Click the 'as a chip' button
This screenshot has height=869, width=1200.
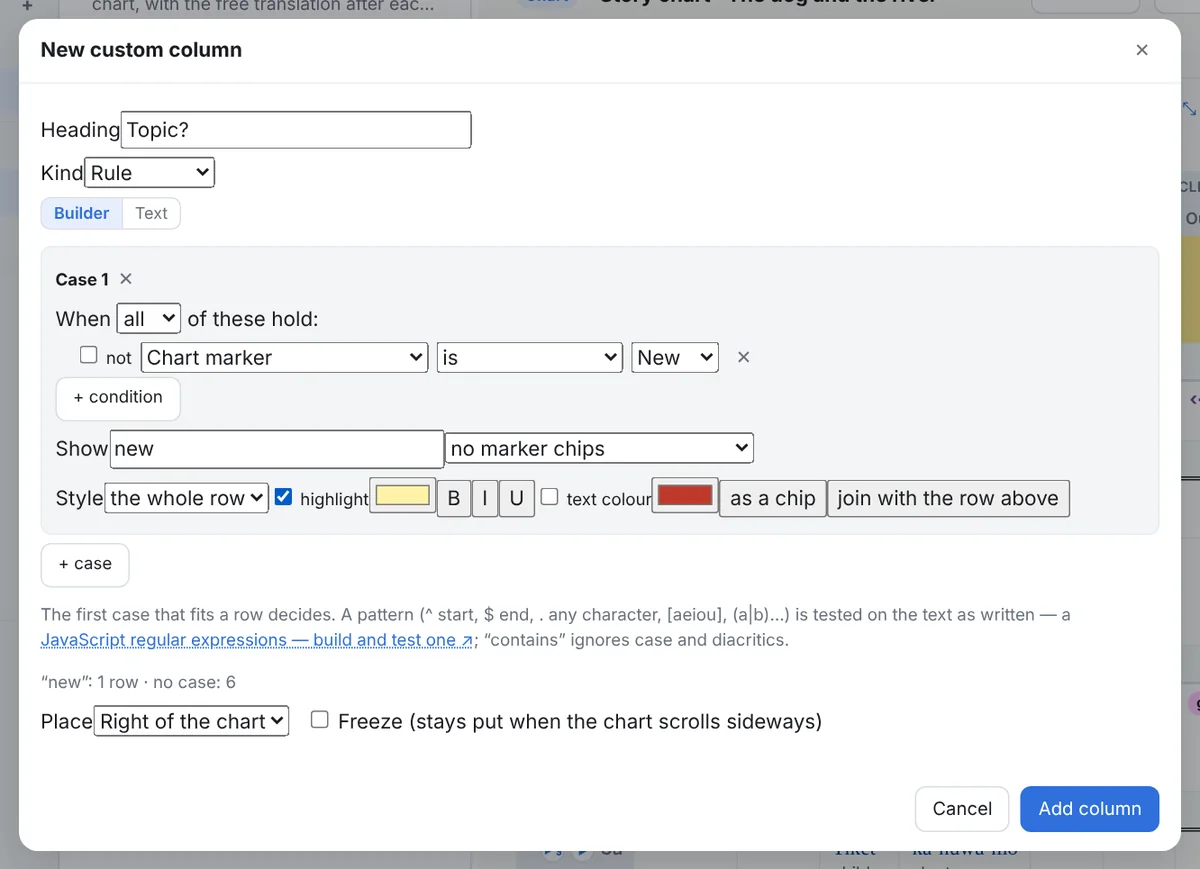click(773, 498)
